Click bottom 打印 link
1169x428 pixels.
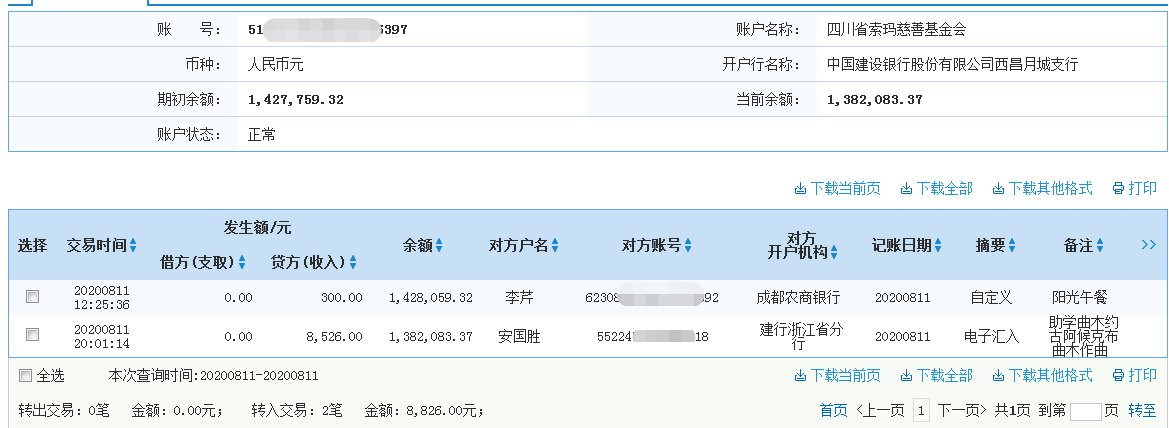1135,375
